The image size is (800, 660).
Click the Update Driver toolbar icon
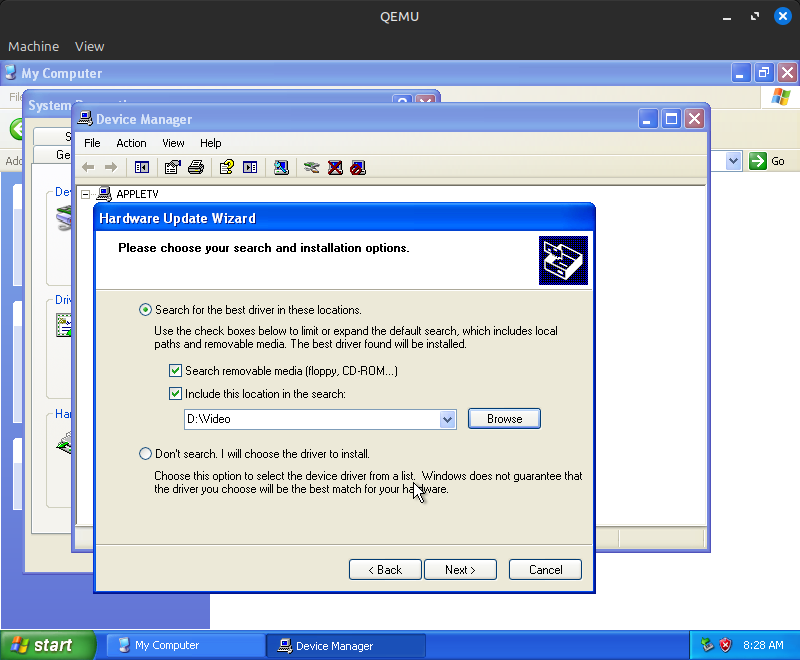pos(311,167)
